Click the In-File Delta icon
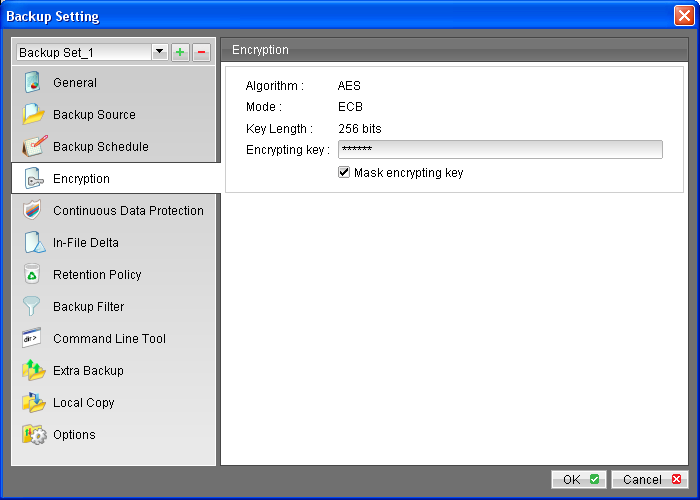Image resolution: width=700 pixels, height=500 pixels. (33, 243)
